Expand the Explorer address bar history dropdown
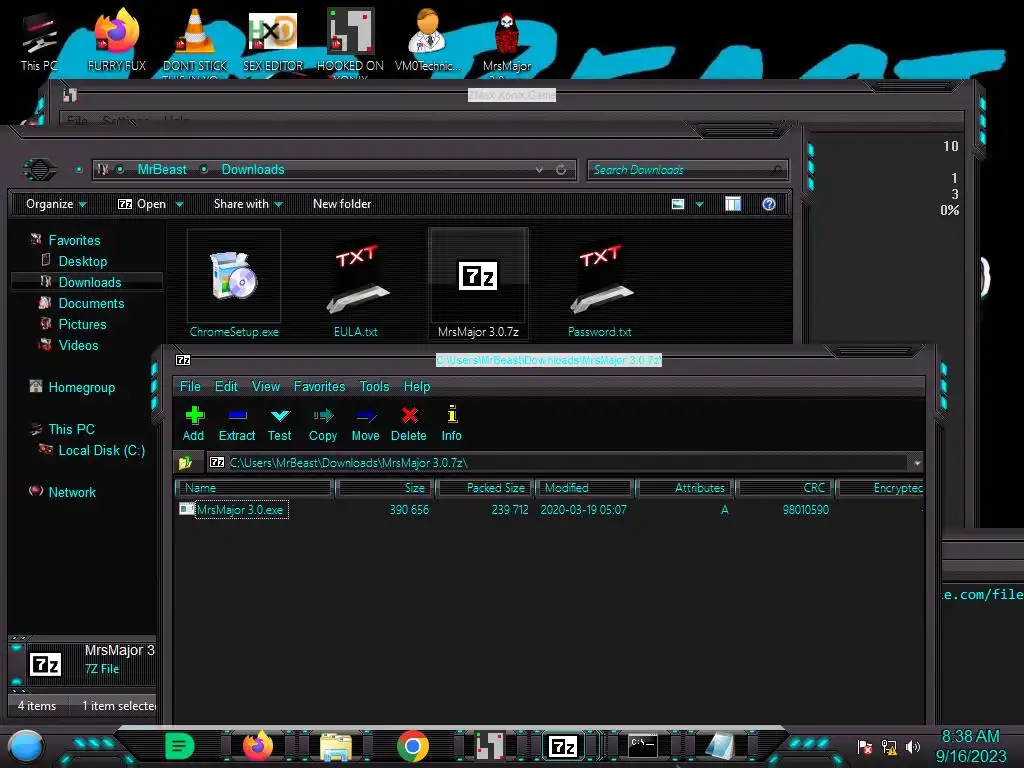 (539, 170)
